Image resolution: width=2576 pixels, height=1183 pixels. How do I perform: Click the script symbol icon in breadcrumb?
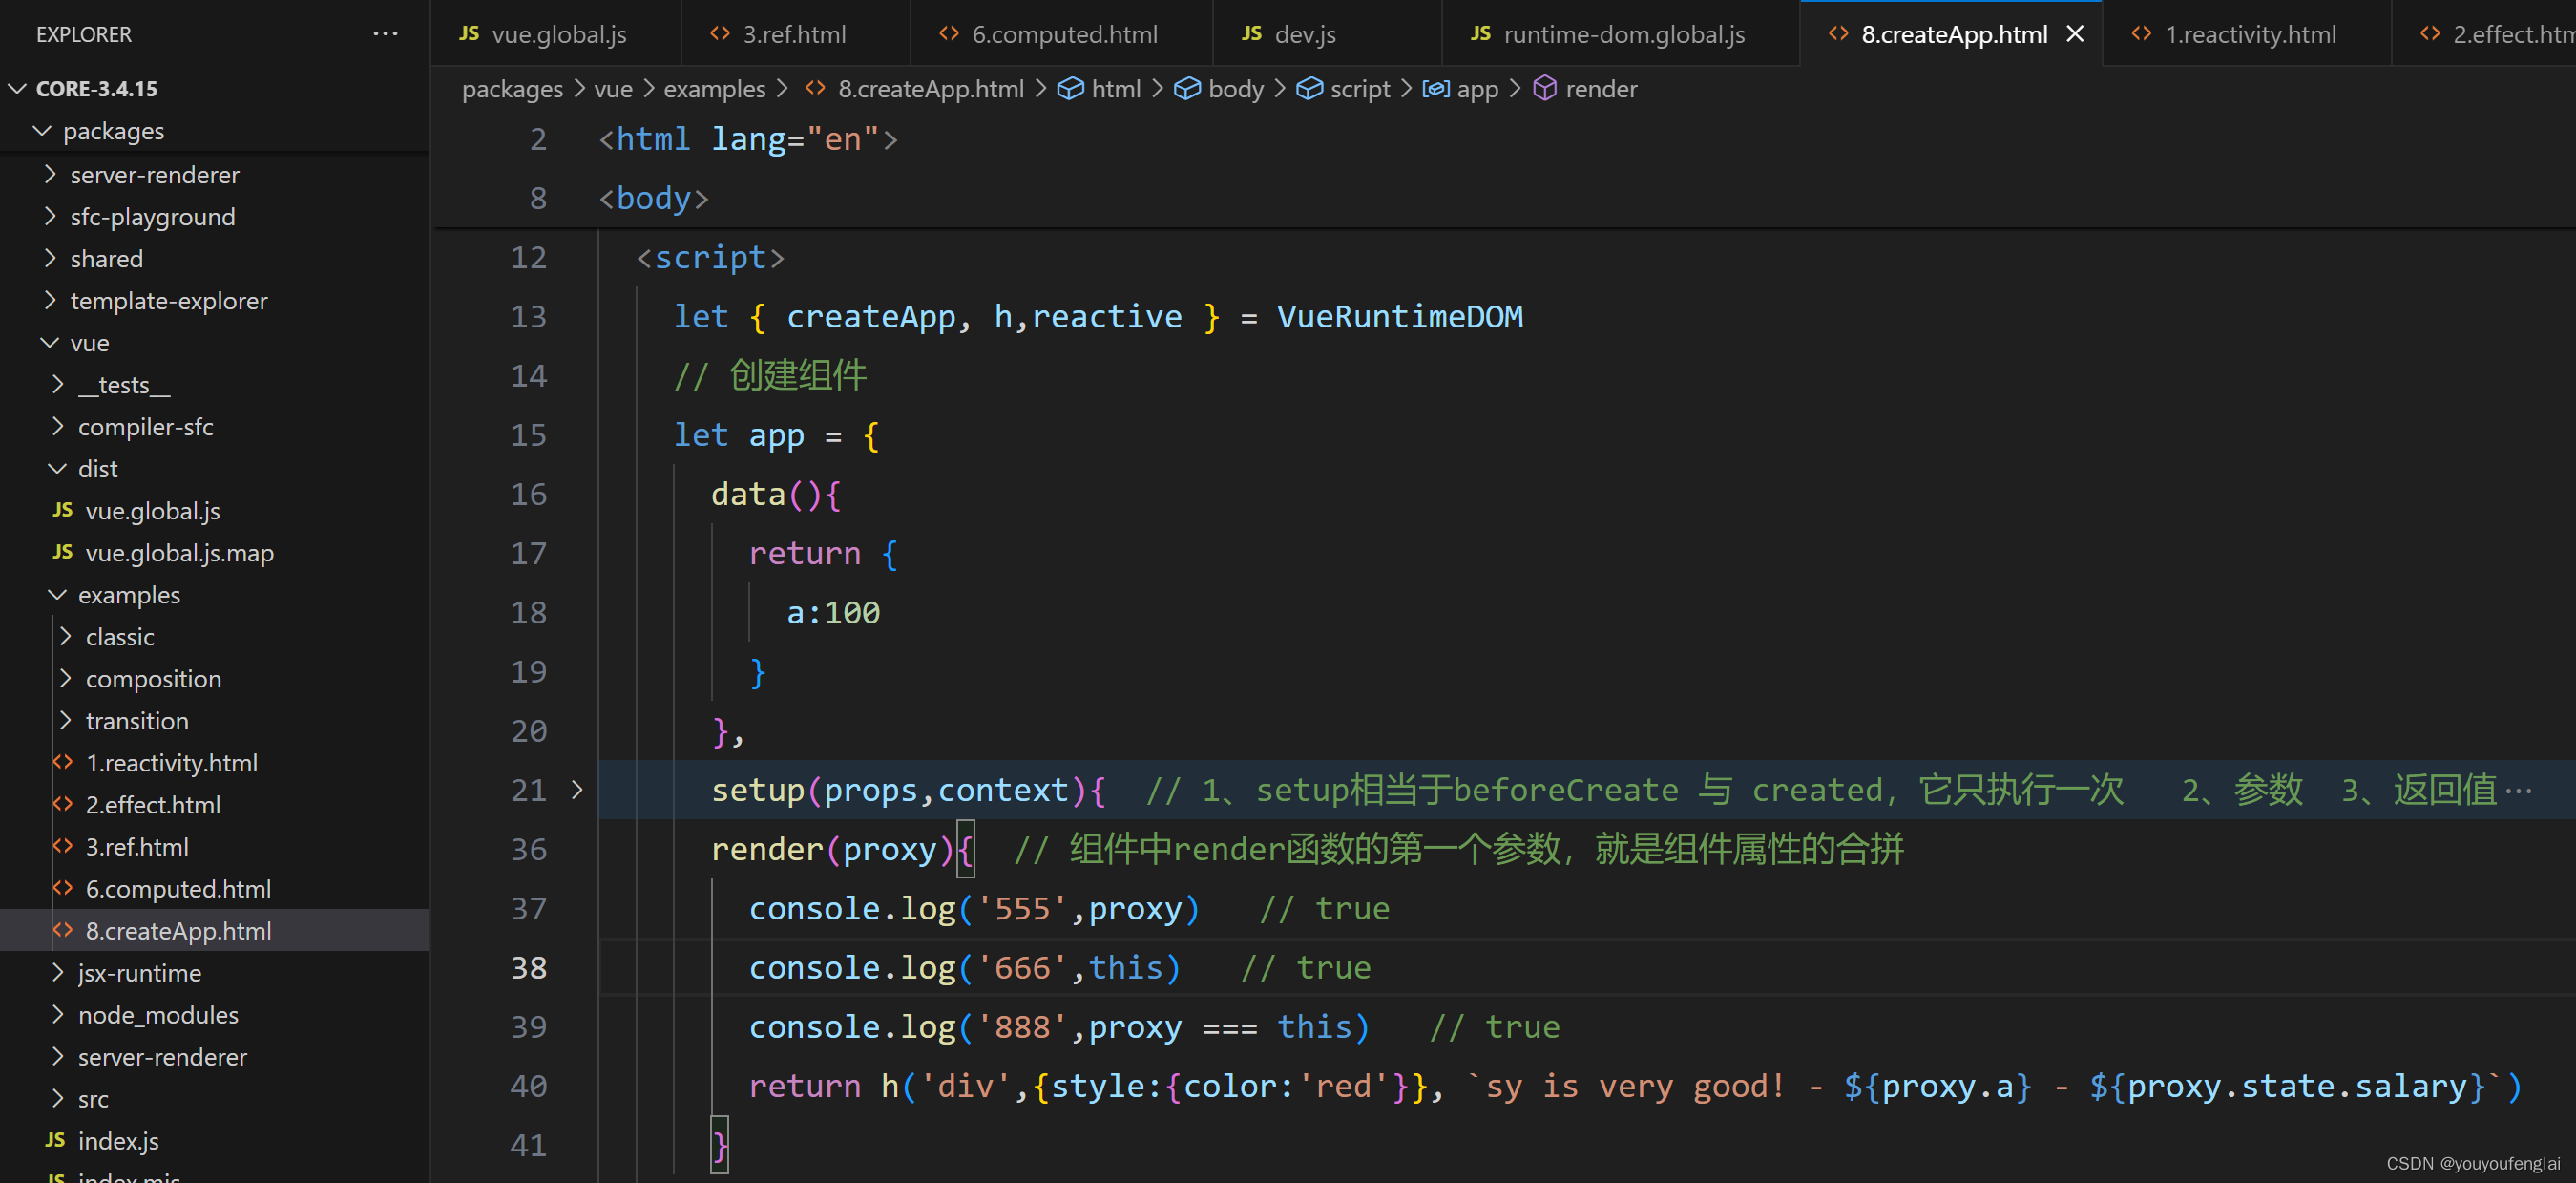tap(1309, 89)
